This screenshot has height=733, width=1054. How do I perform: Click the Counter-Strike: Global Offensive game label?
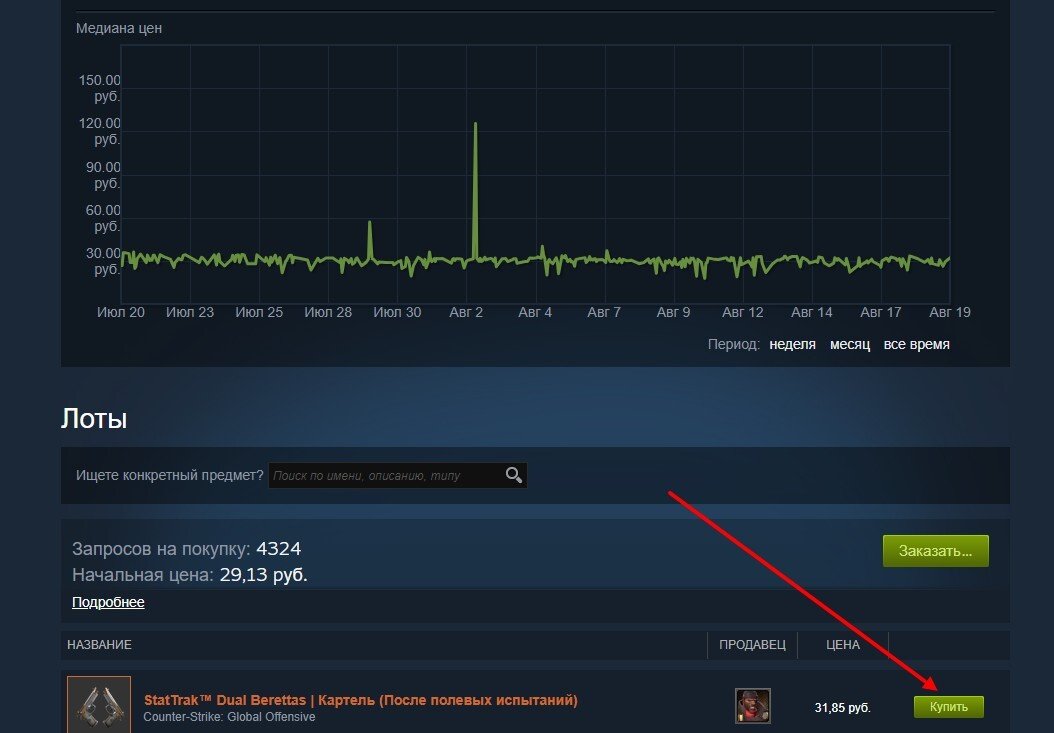[x=229, y=717]
